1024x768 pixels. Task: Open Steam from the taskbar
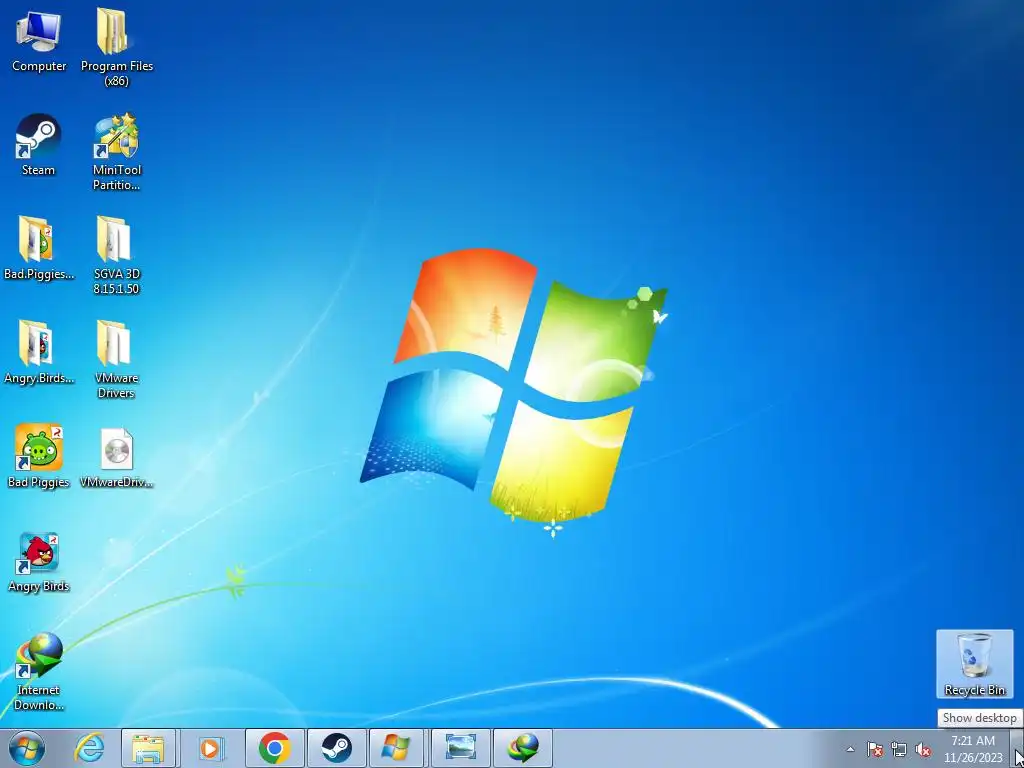336,748
